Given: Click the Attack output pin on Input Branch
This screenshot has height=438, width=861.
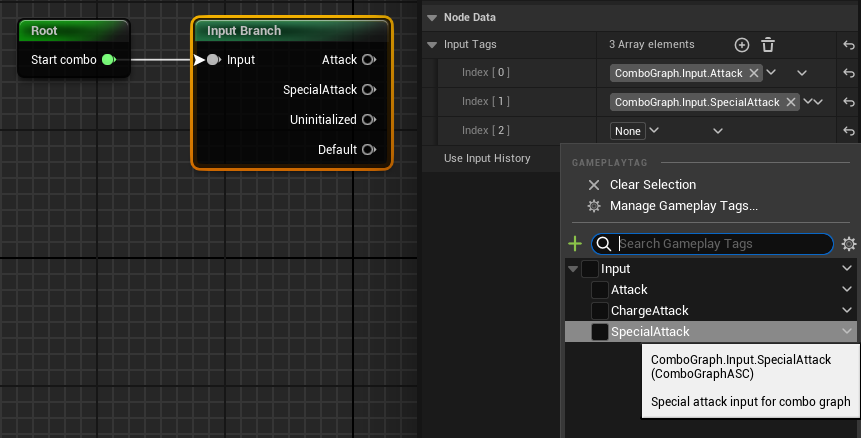Looking at the screenshot, I should (x=368, y=60).
